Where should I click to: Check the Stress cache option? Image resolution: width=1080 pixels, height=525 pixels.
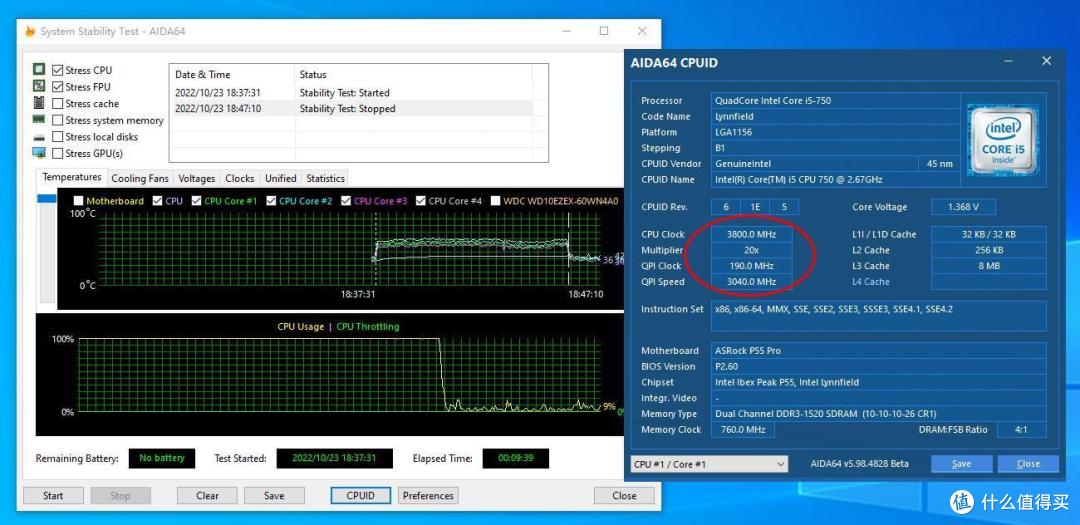pyautogui.click(x=58, y=103)
